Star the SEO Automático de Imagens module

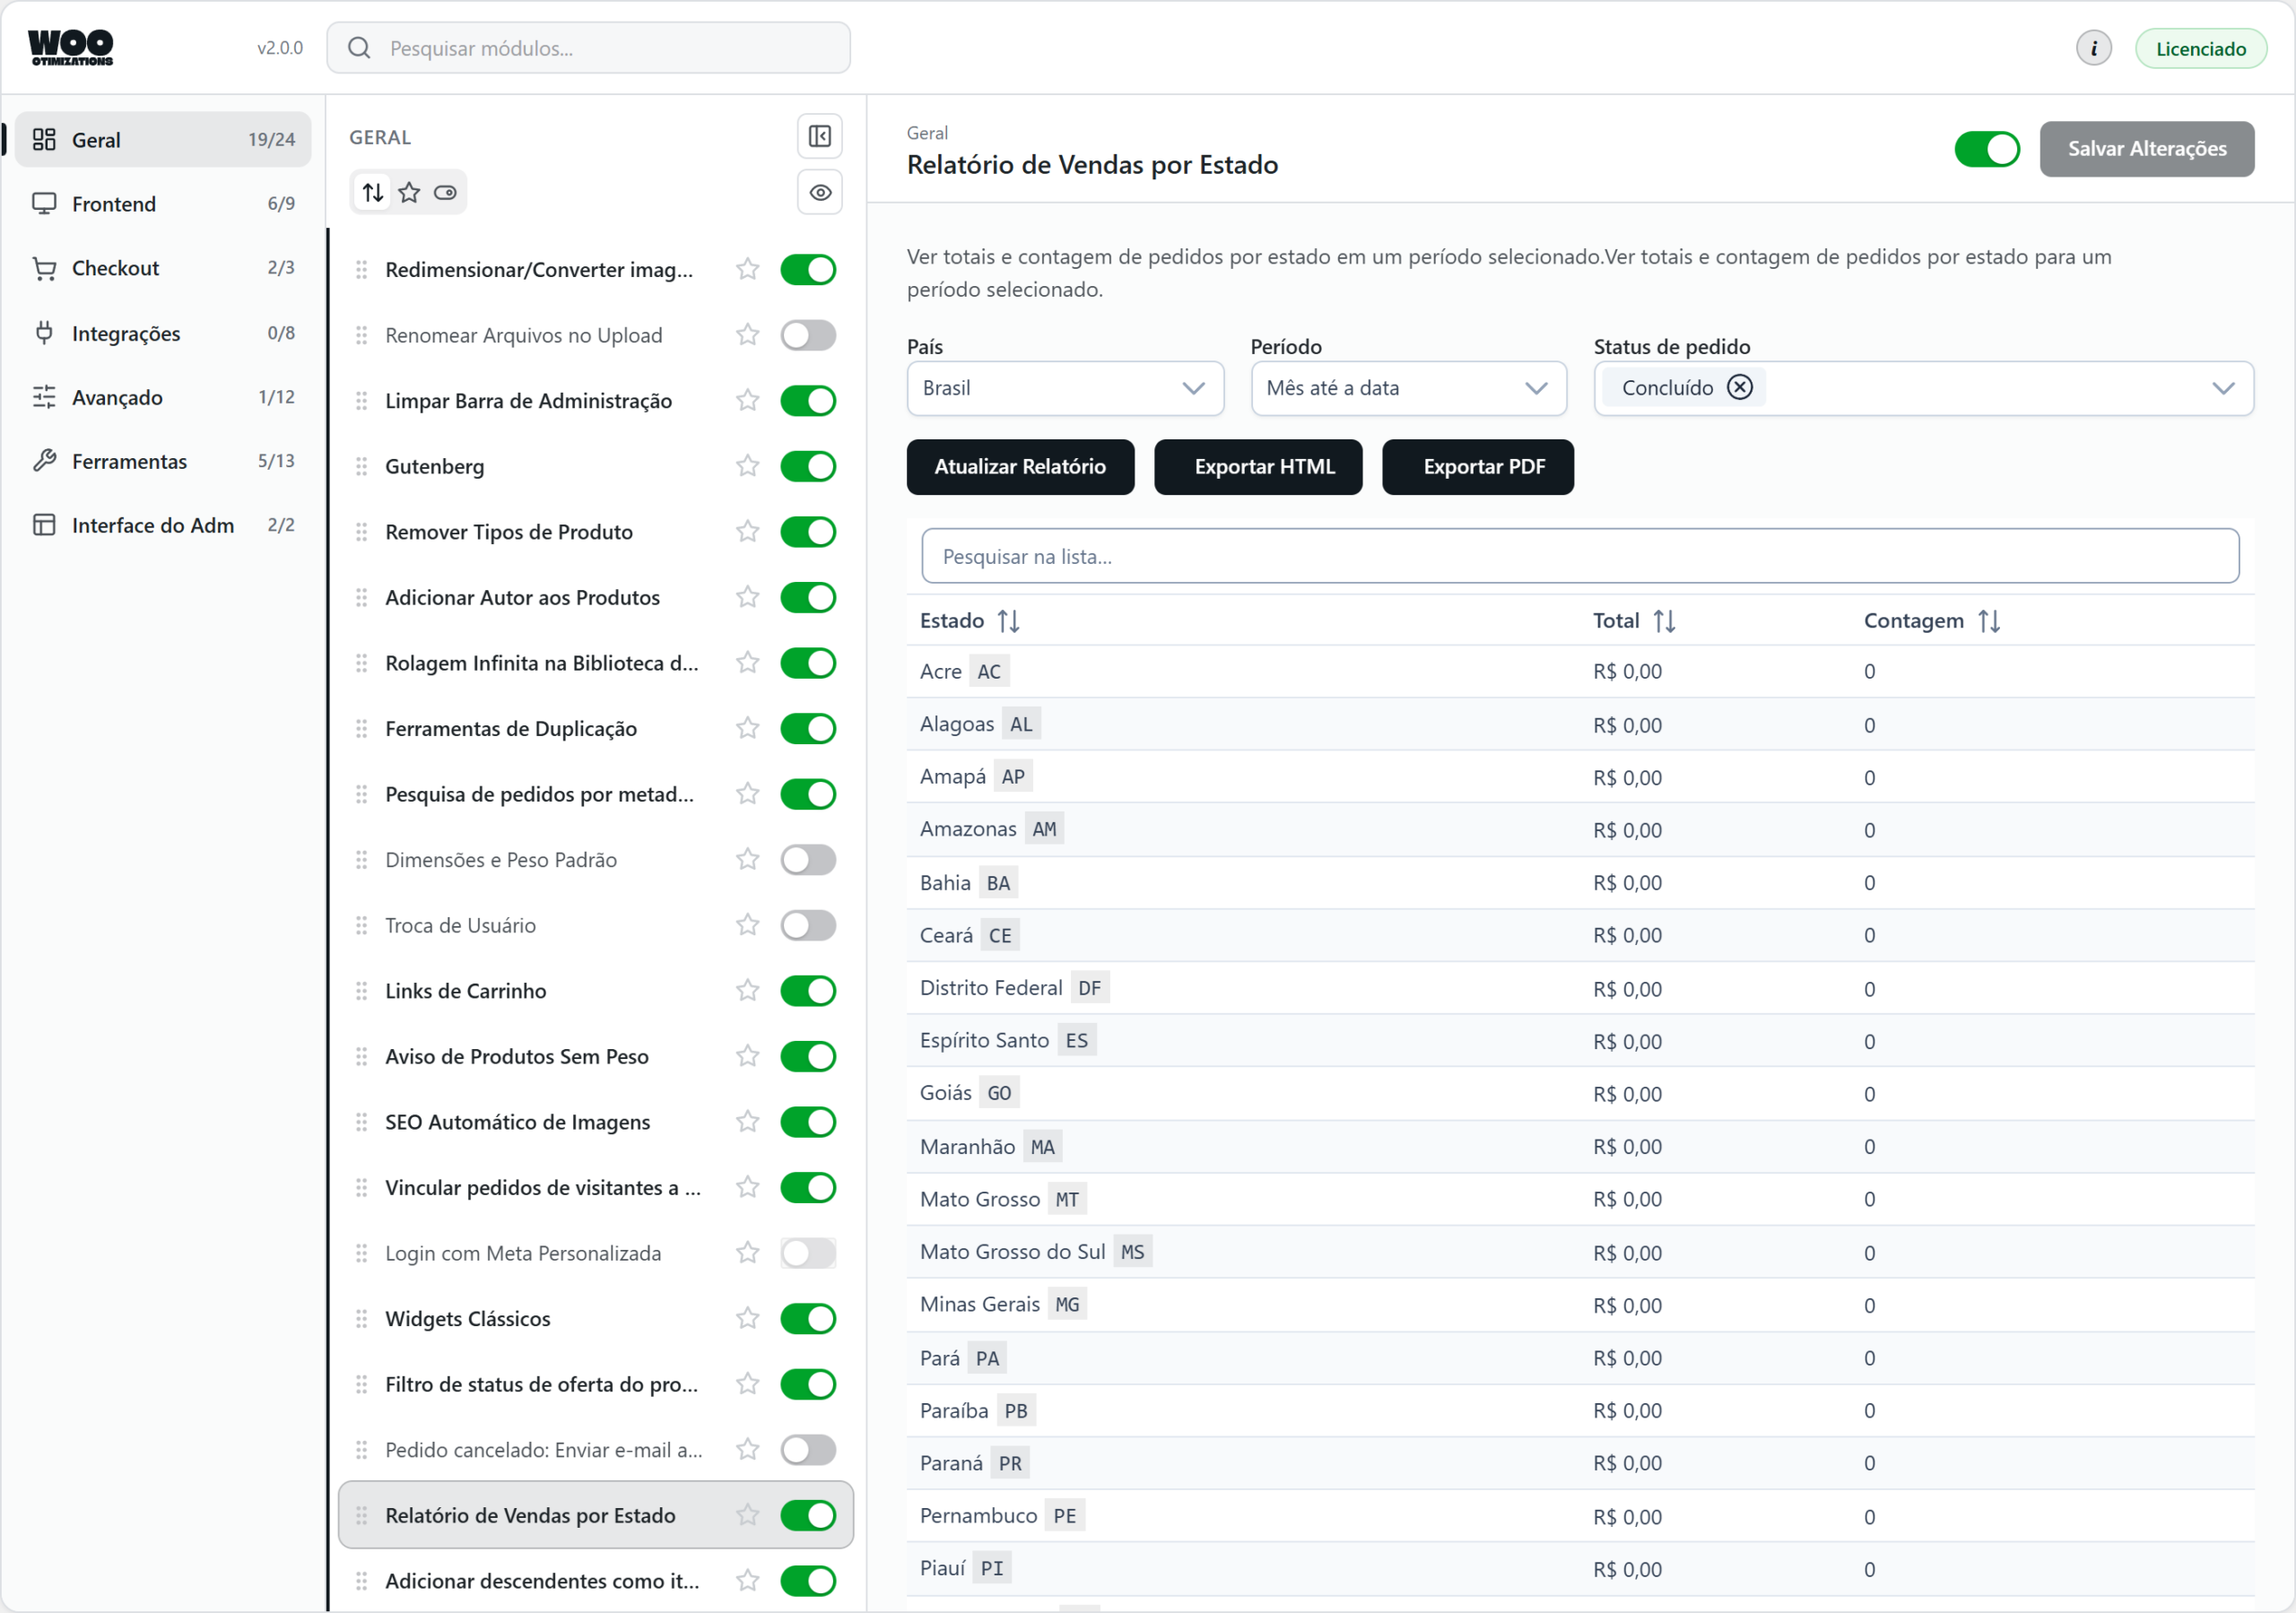747,1122
